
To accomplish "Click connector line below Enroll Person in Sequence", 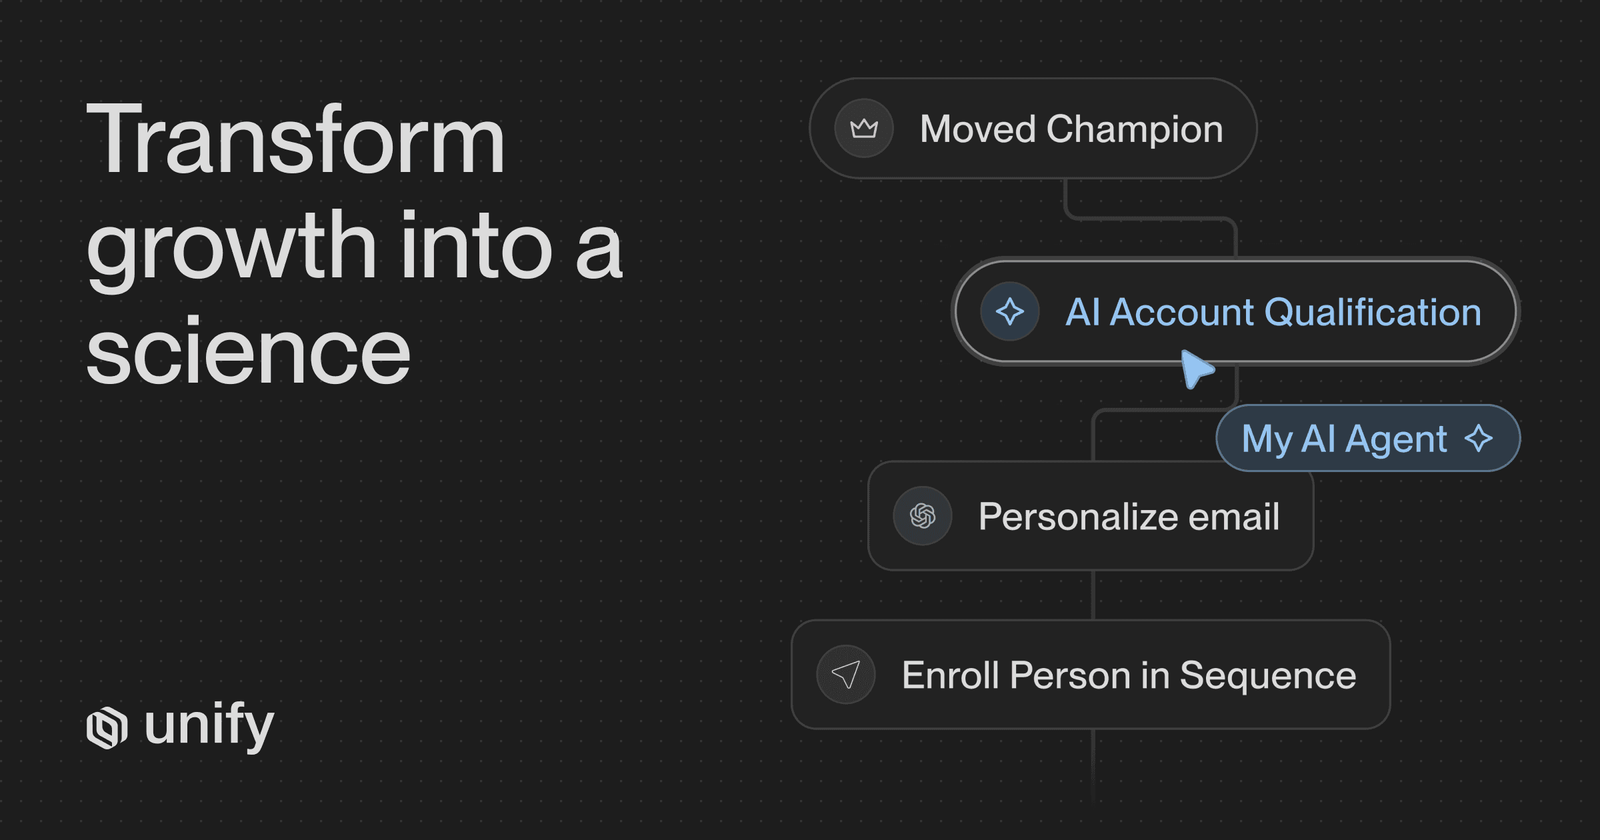I will [x=1093, y=765].
